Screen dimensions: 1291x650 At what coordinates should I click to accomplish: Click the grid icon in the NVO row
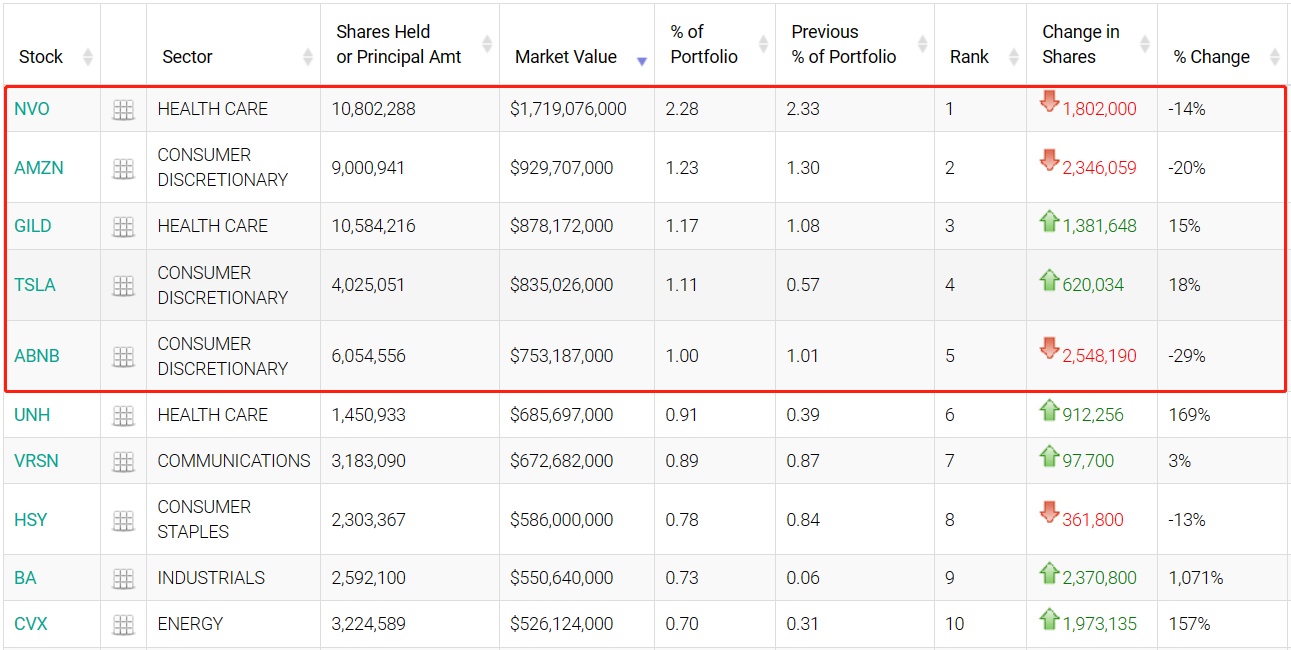point(123,110)
